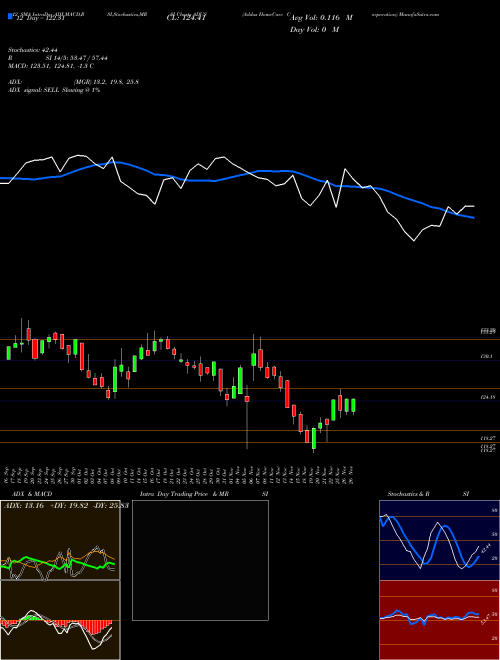Open the ADX indicator chart panel
The image size is (500, 660).
click(60, 540)
